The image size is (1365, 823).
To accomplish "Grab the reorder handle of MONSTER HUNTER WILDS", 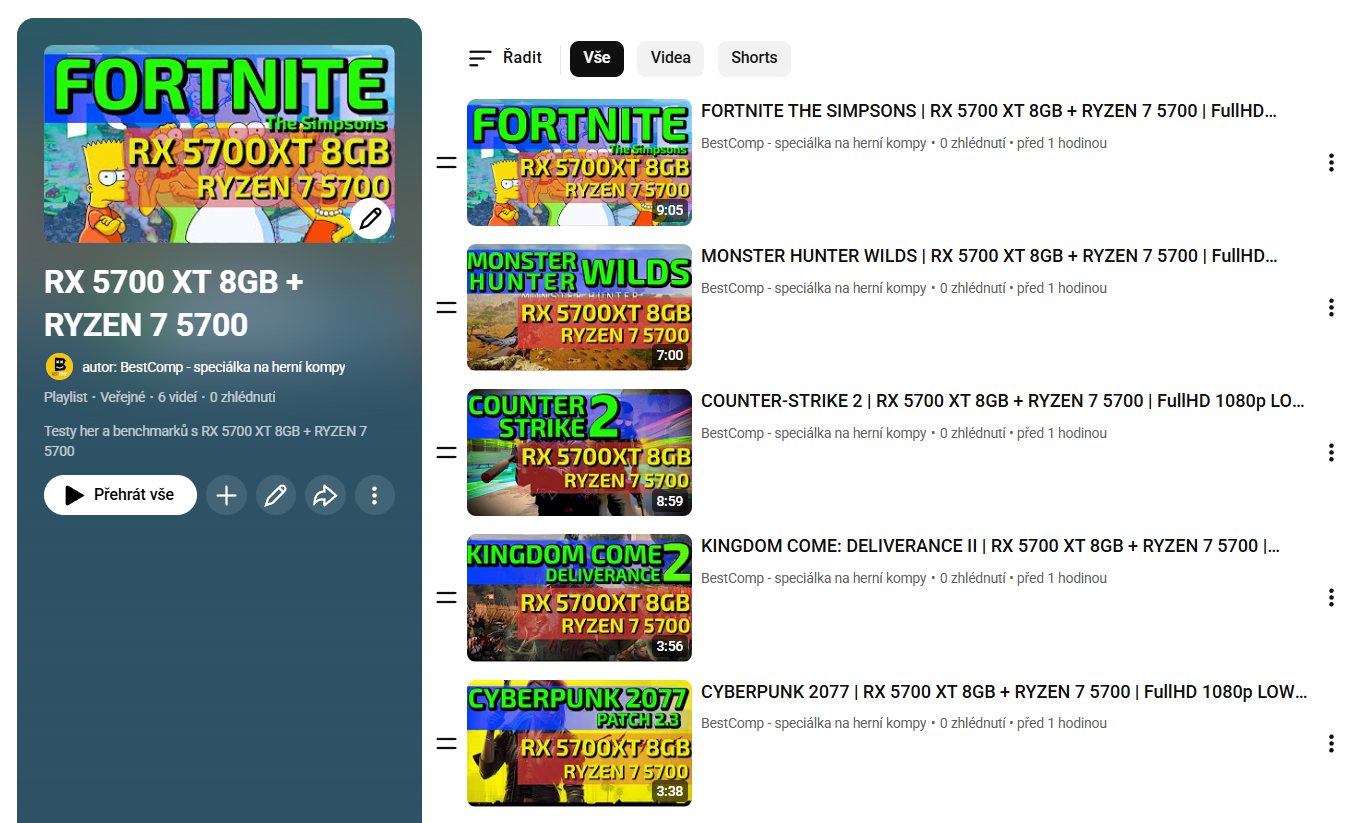I will tap(446, 307).
